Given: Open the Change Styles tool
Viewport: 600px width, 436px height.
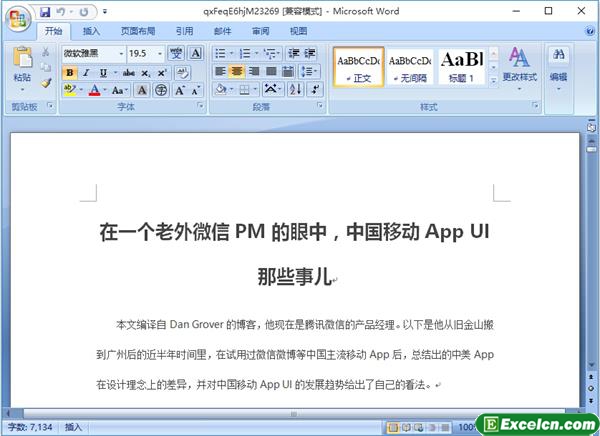Looking at the screenshot, I should 519,64.
